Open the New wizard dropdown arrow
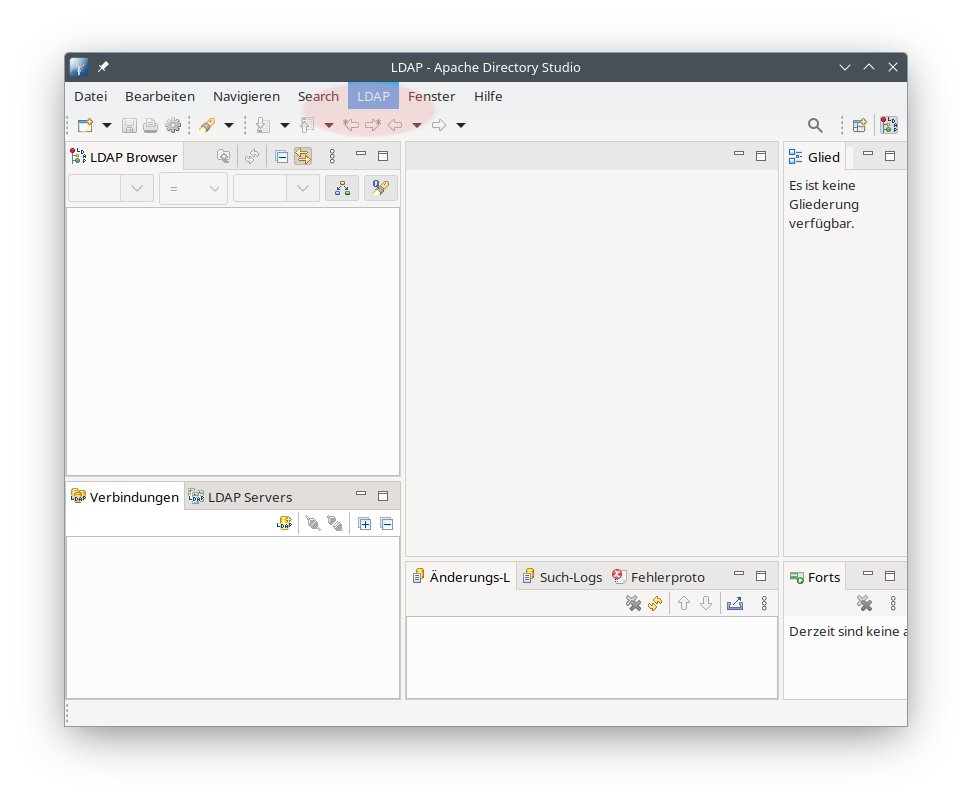This screenshot has width=972, height=803. [107, 125]
